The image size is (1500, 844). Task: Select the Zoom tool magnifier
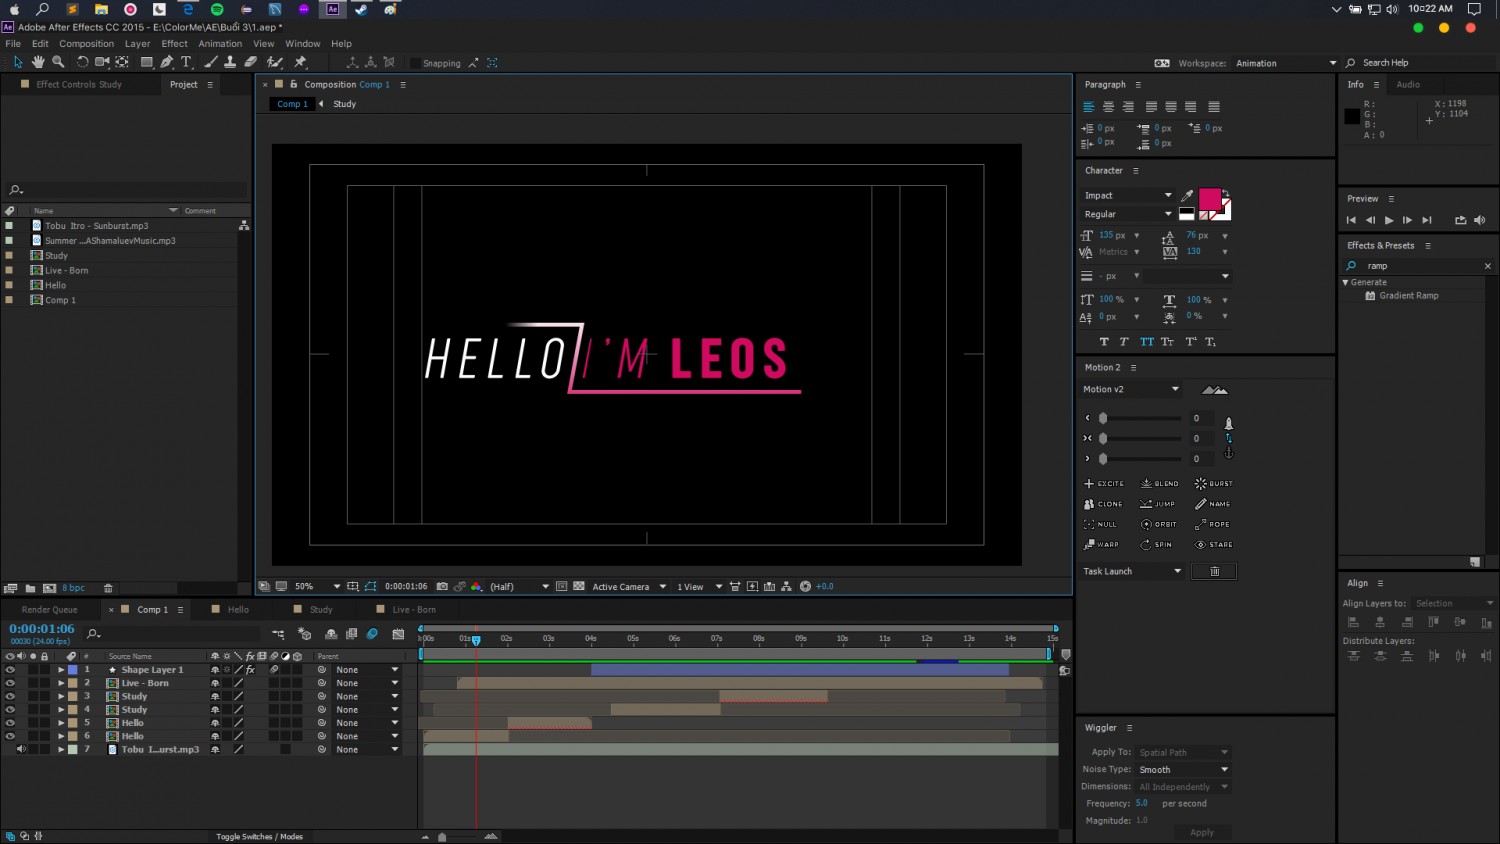tap(58, 62)
